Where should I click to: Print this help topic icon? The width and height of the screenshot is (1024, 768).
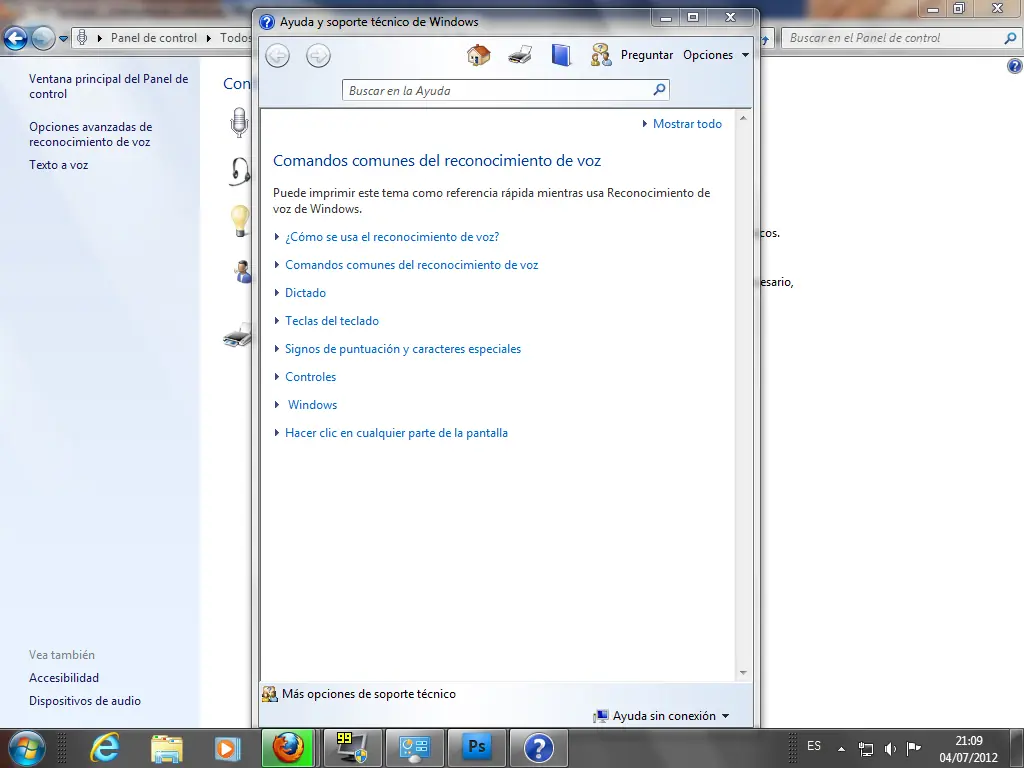[520, 55]
